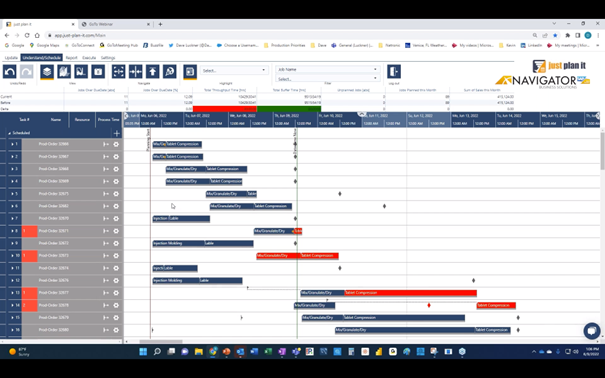Open the LinkedIn bookmark
This screenshot has height=378, width=605.
[x=531, y=45]
